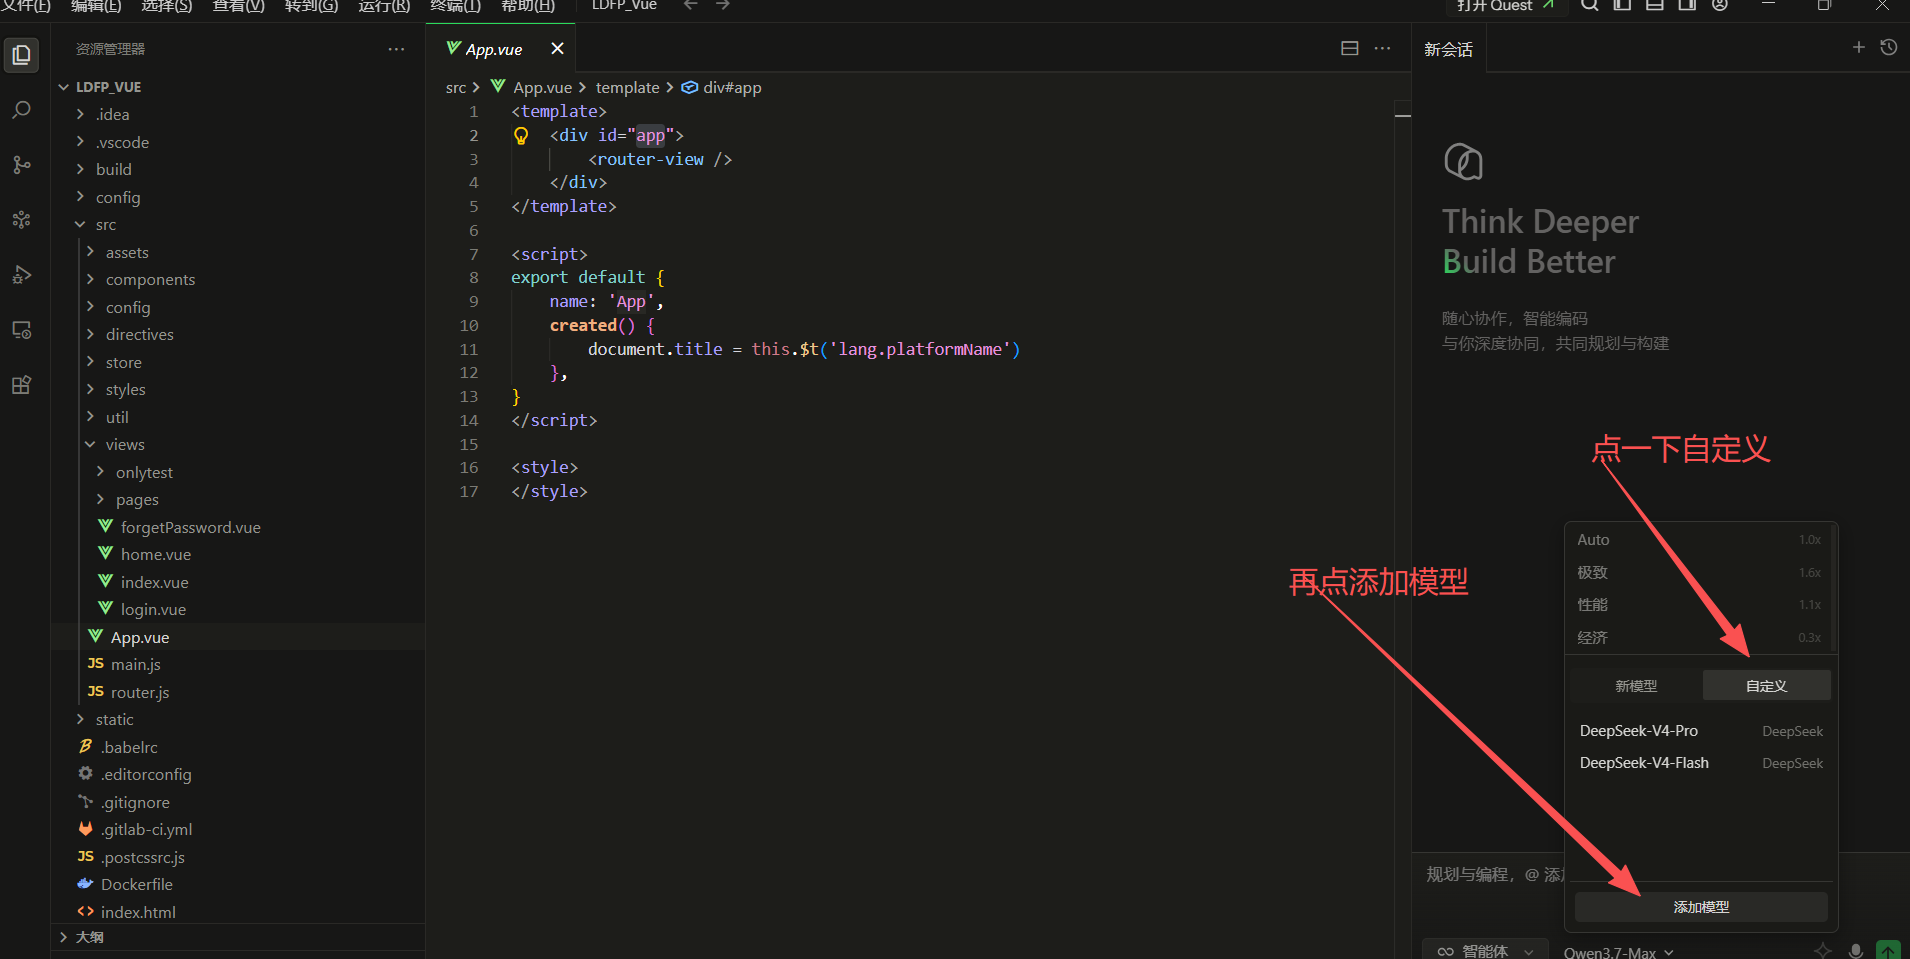The height and width of the screenshot is (959, 1910).
Task: Select the New Conversation tab
Action: 1448,49
